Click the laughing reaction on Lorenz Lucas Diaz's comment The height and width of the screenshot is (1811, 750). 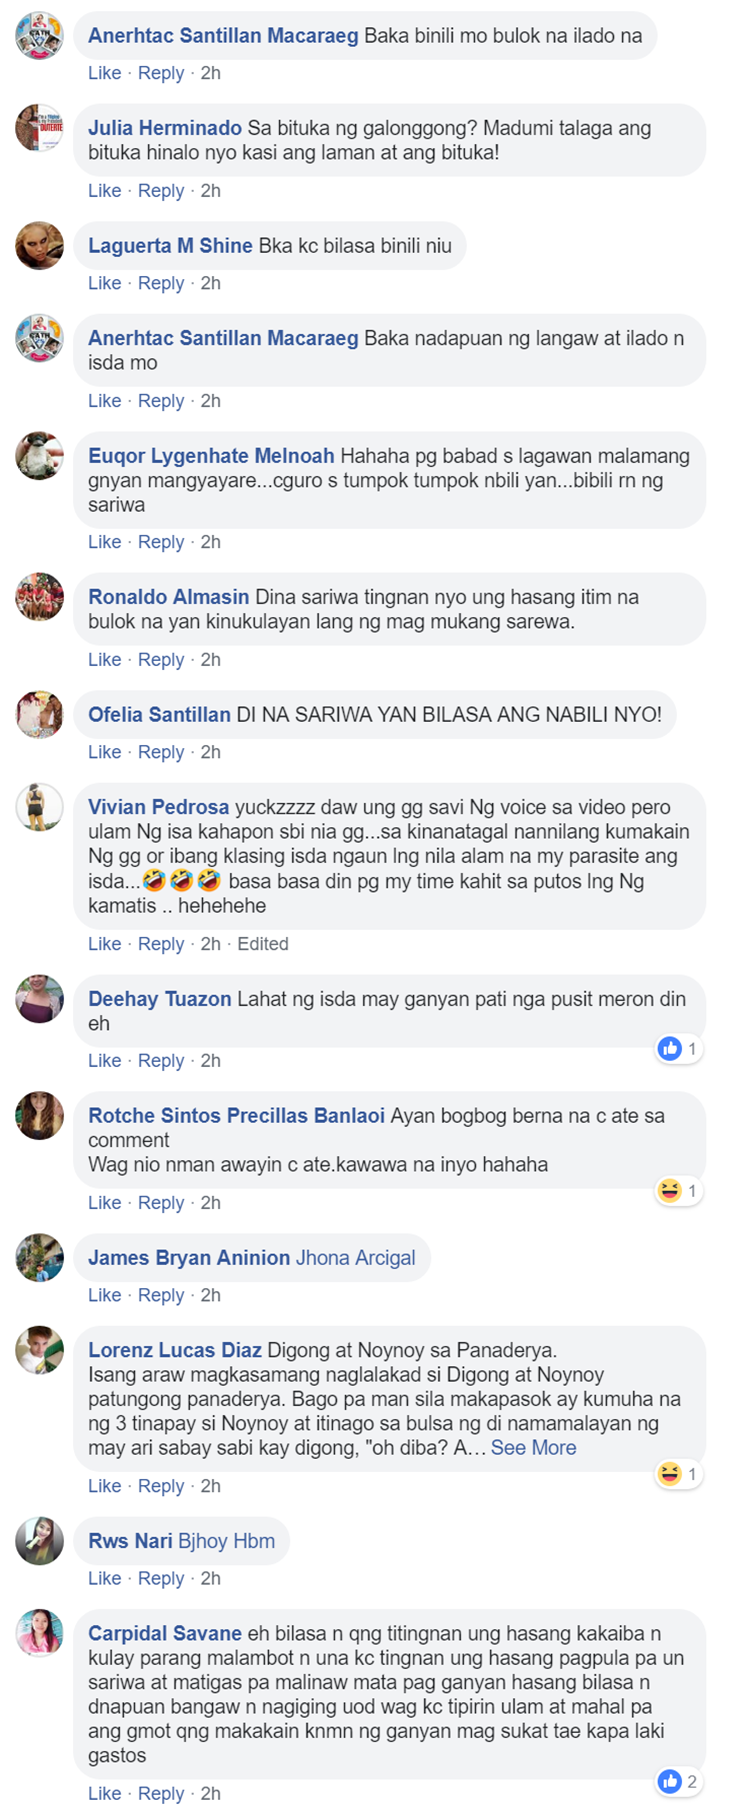[x=670, y=1473]
